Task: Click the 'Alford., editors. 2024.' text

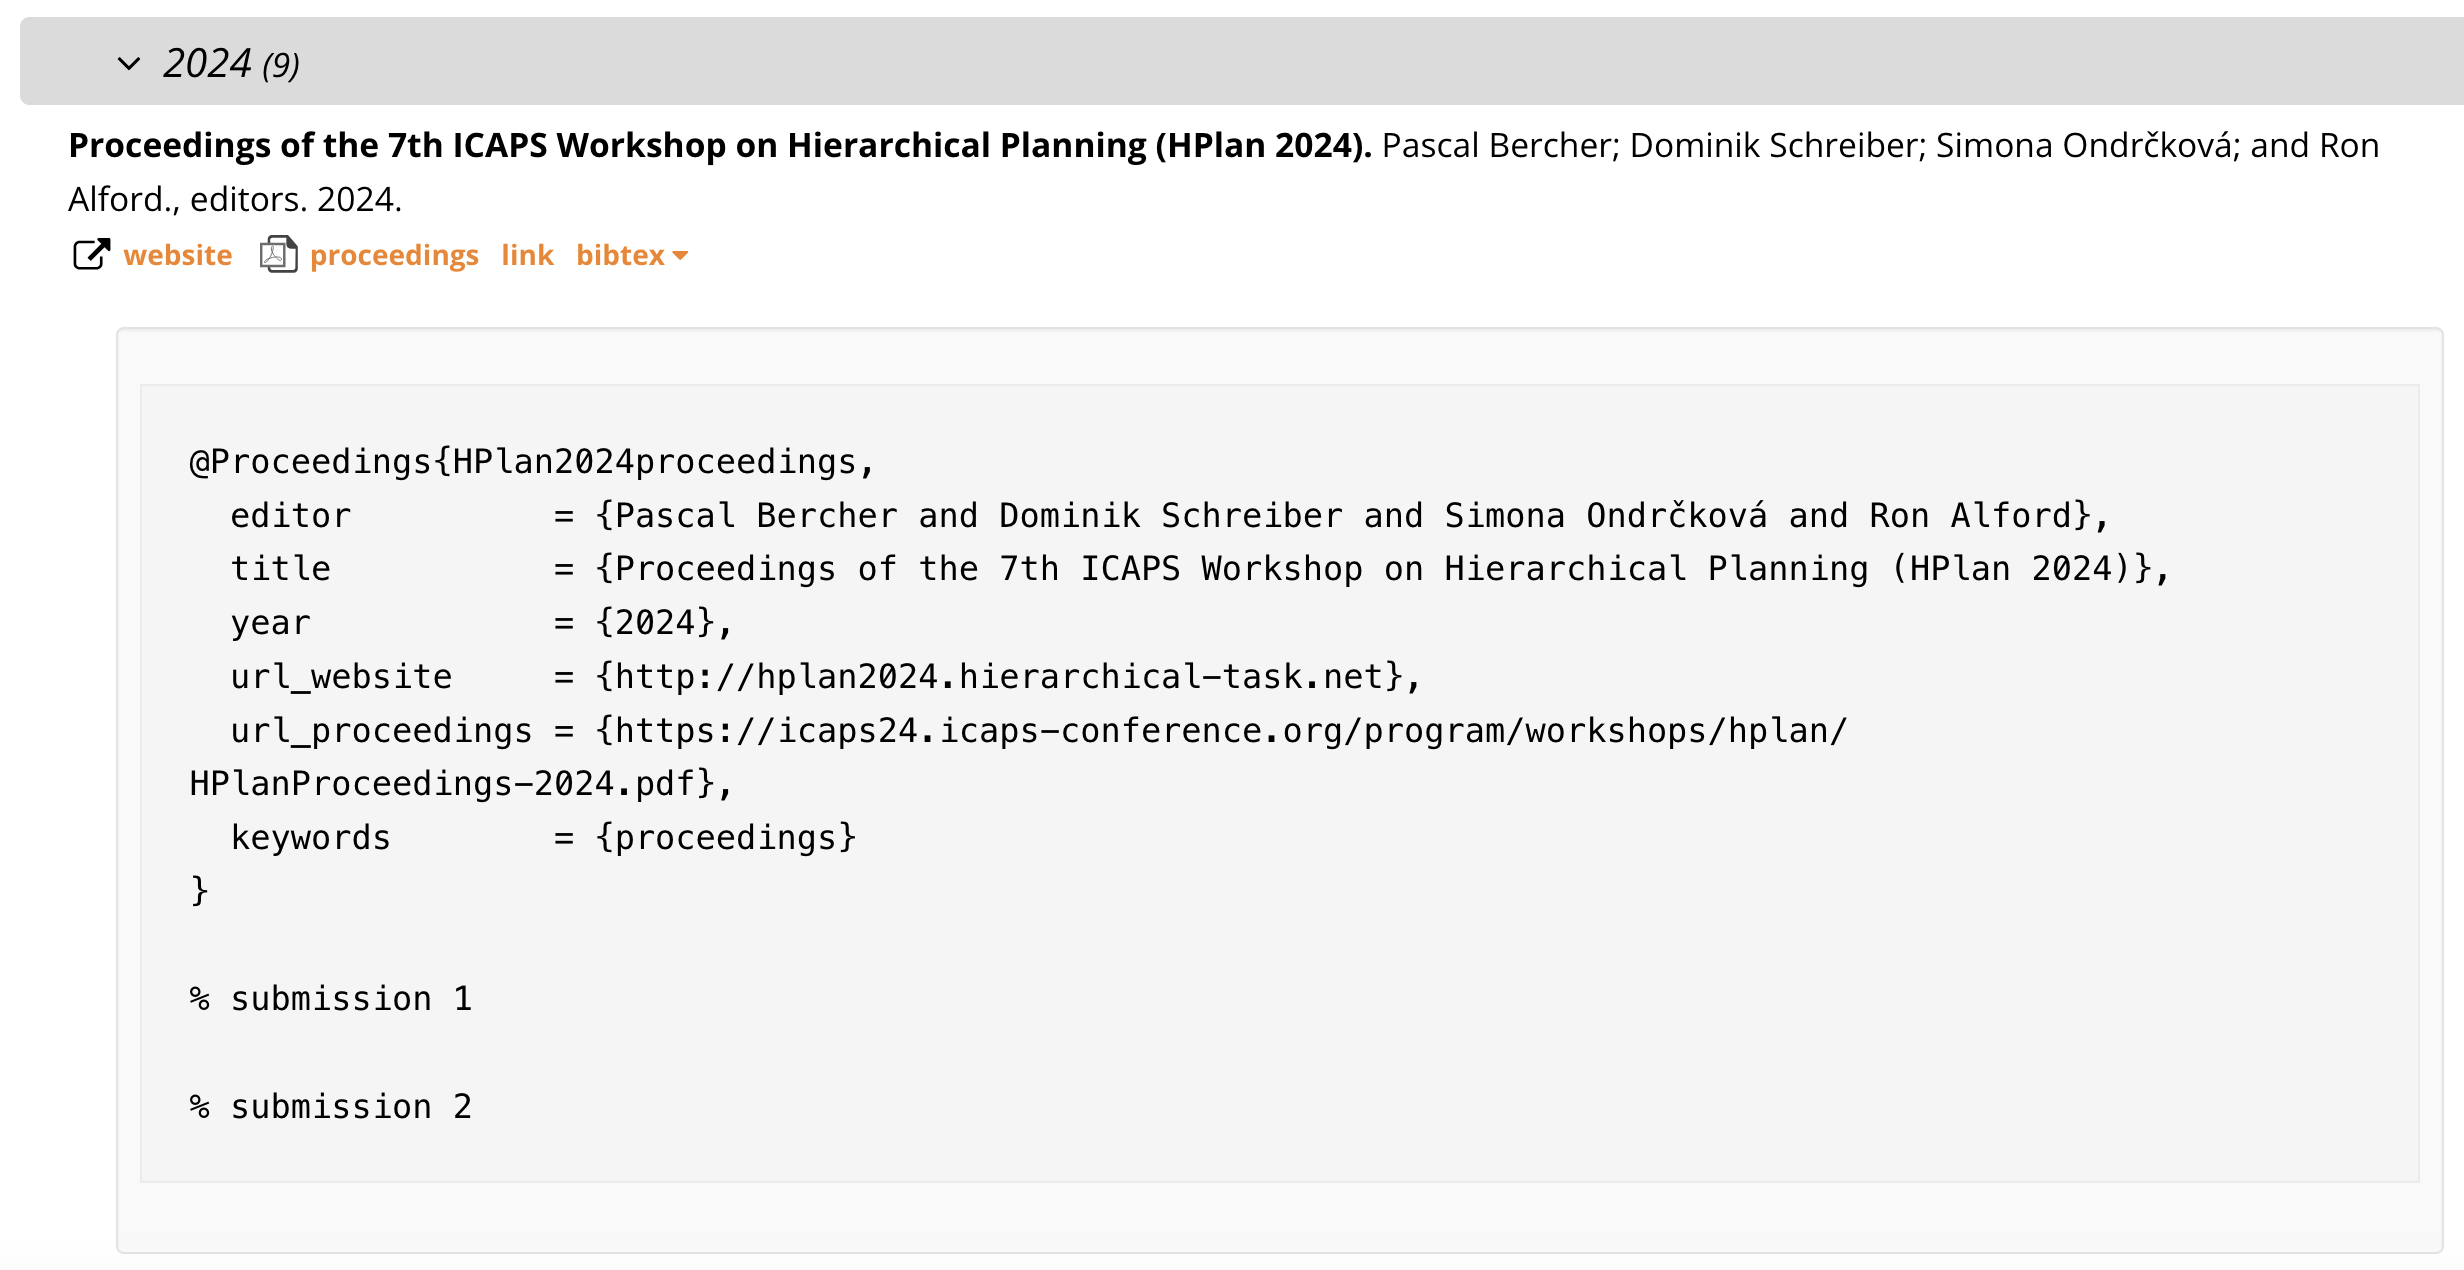Action: click(235, 200)
